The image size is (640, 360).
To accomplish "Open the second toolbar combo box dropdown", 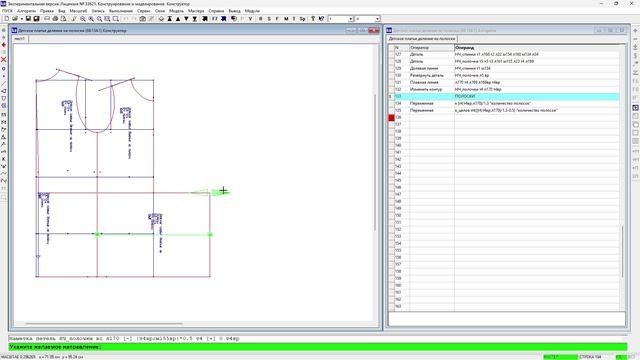I will pos(378,18).
